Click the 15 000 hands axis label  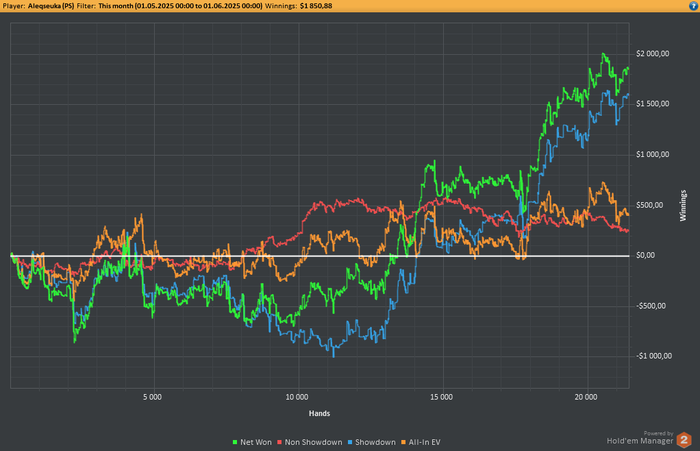(x=441, y=397)
